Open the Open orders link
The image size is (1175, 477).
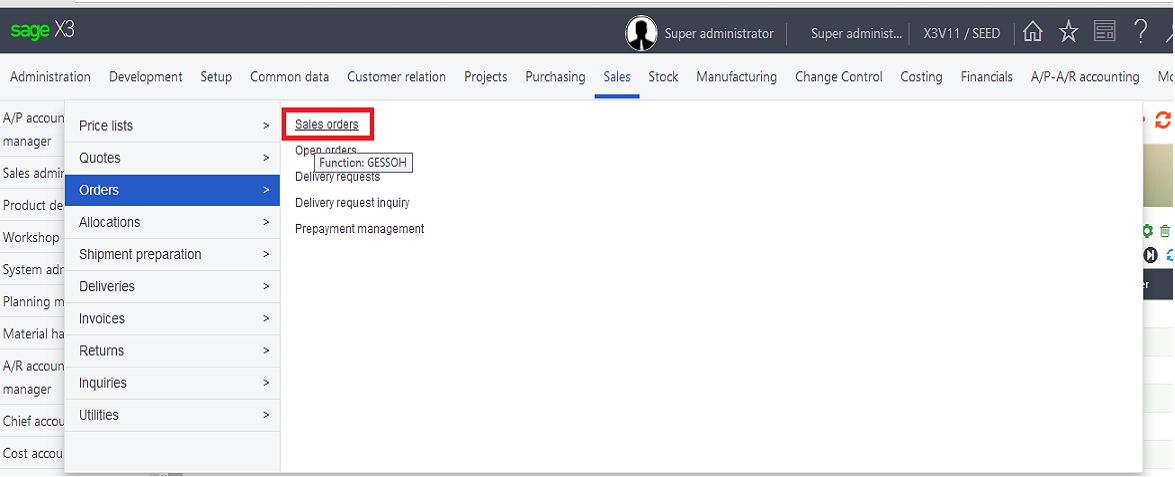326,151
